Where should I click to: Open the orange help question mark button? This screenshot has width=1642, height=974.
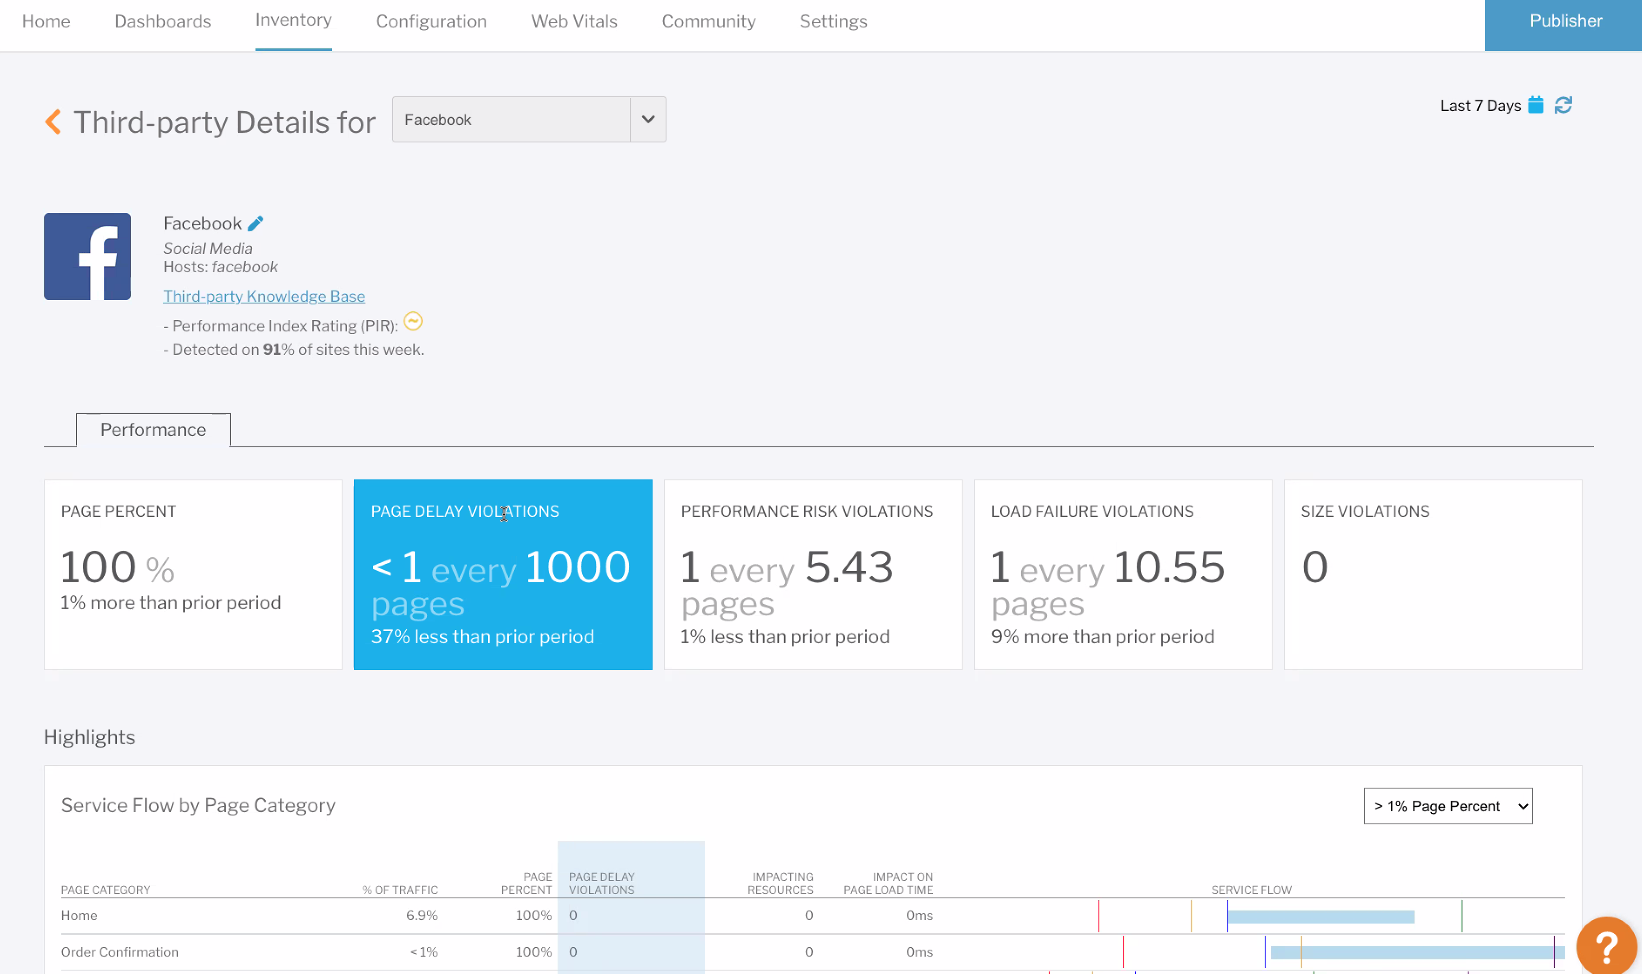[1606, 945]
